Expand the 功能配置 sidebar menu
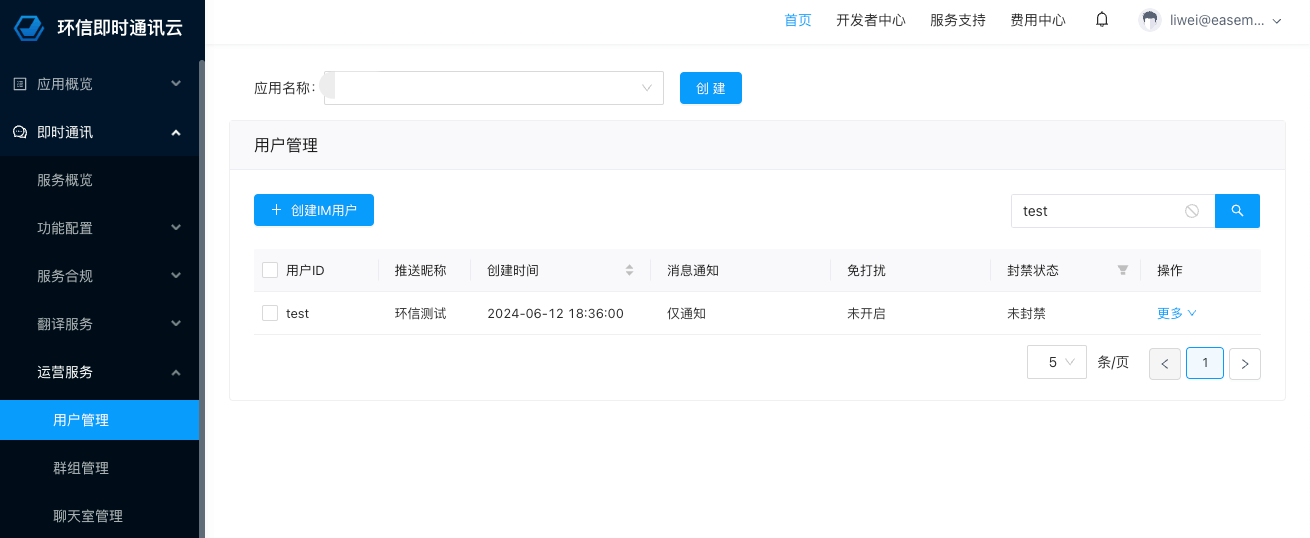This screenshot has height=538, width=1310. click(100, 228)
